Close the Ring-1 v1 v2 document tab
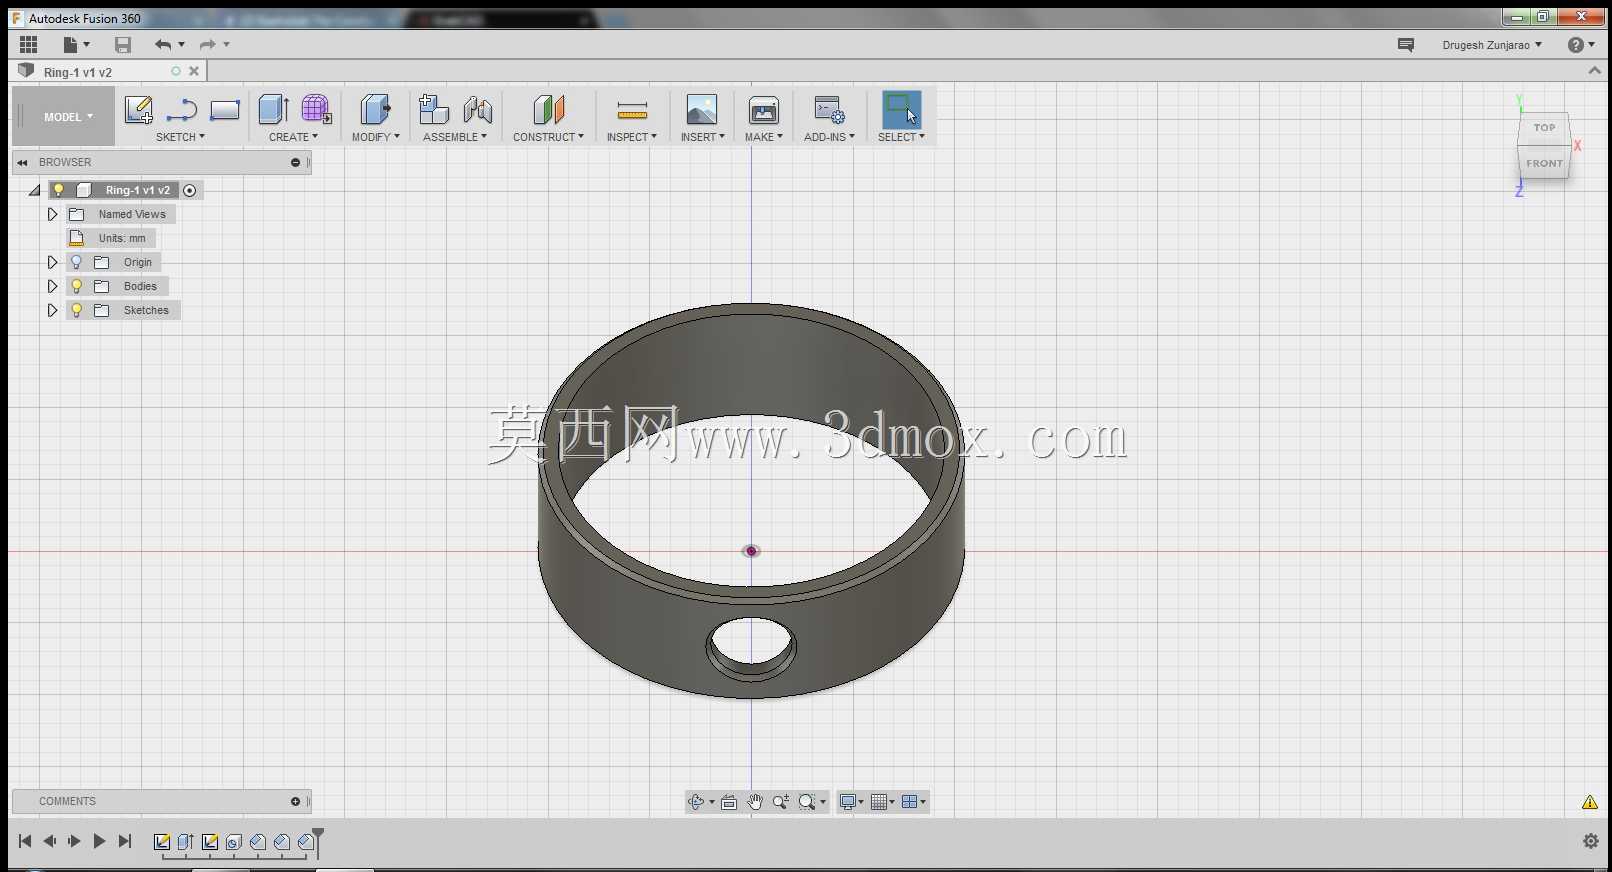Screen dimensions: 1612x872 coord(194,71)
